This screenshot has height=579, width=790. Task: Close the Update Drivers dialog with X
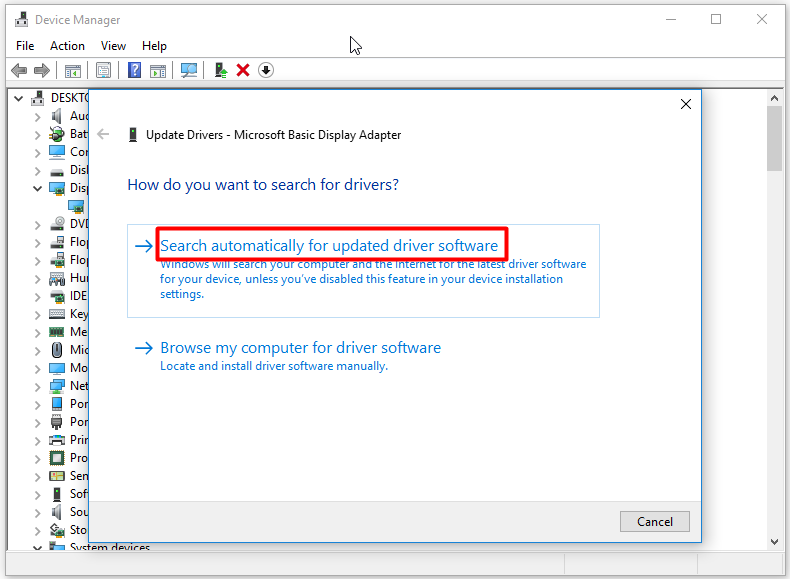[686, 104]
